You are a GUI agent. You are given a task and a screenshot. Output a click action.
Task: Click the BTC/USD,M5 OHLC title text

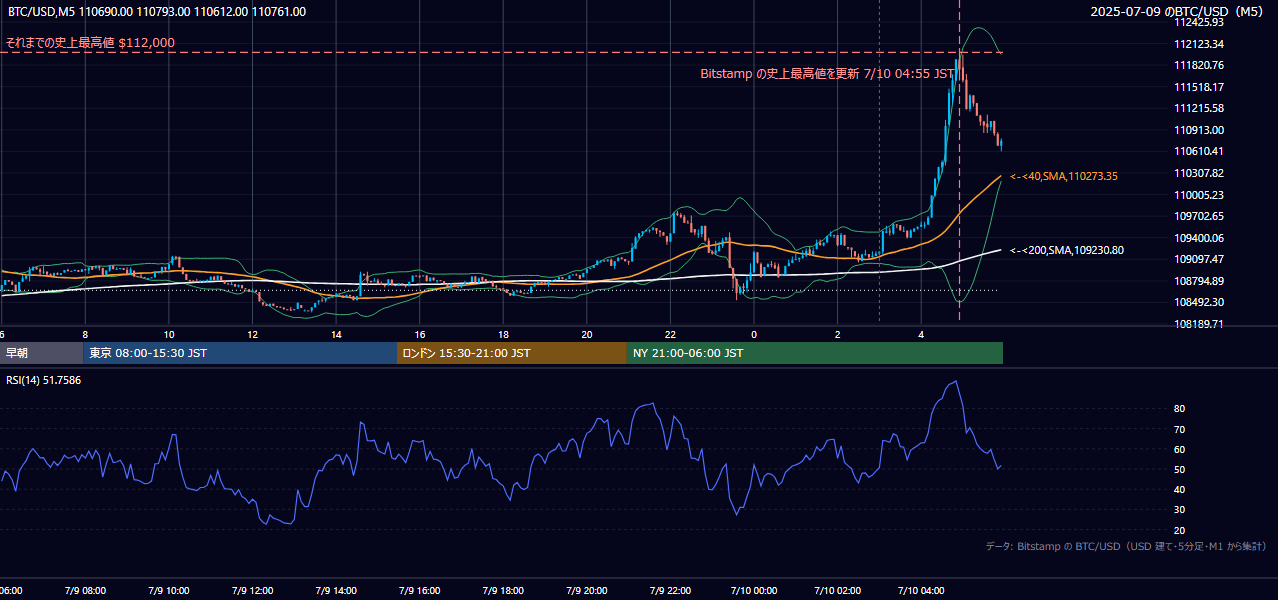155,12
